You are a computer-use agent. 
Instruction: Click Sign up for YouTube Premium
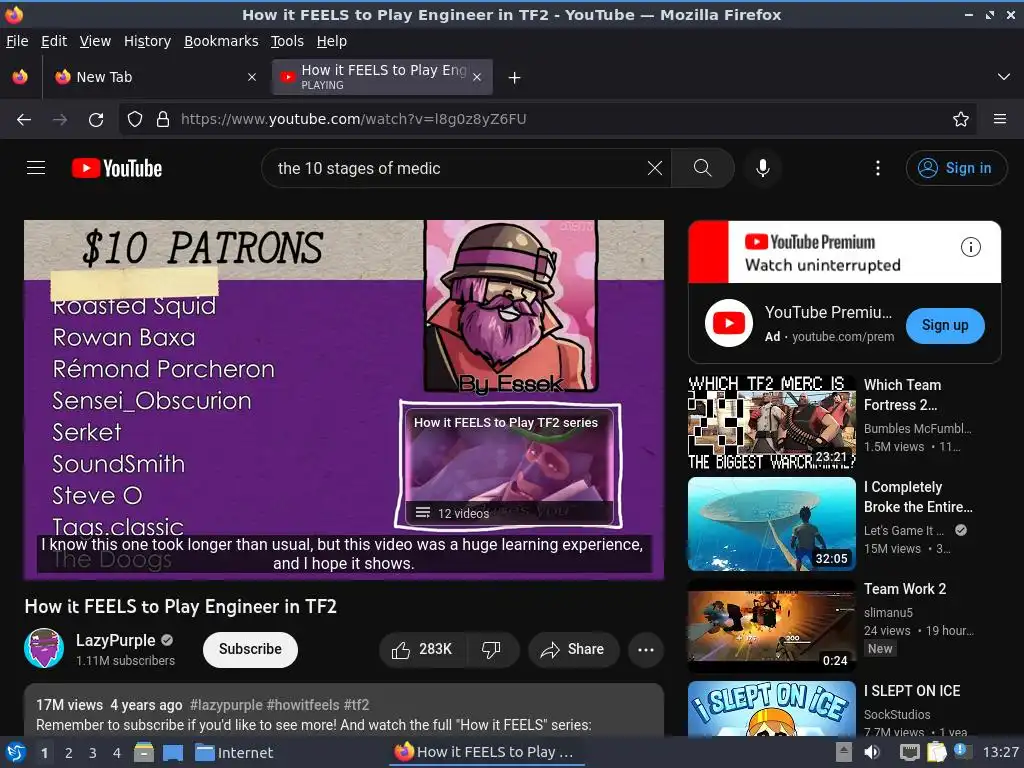(x=945, y=325)
